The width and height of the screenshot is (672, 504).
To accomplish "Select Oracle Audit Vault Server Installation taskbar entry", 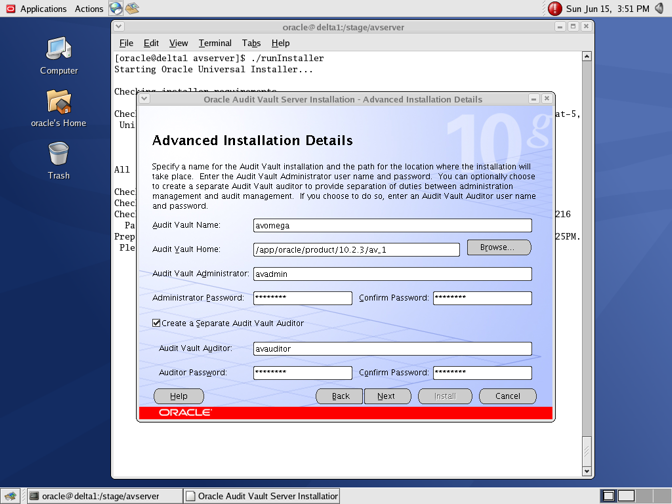I will tap(261, 496).
